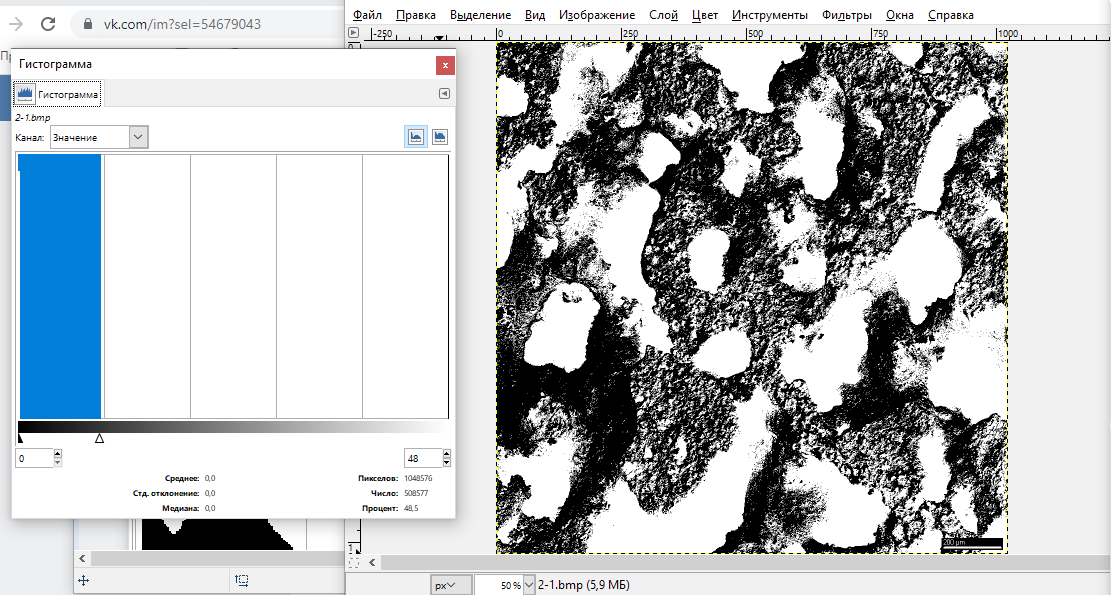The width and height of the screenshot is (1111, 595).
Task: Click the black range start triangle marker
Action: (x=21, y=438)
